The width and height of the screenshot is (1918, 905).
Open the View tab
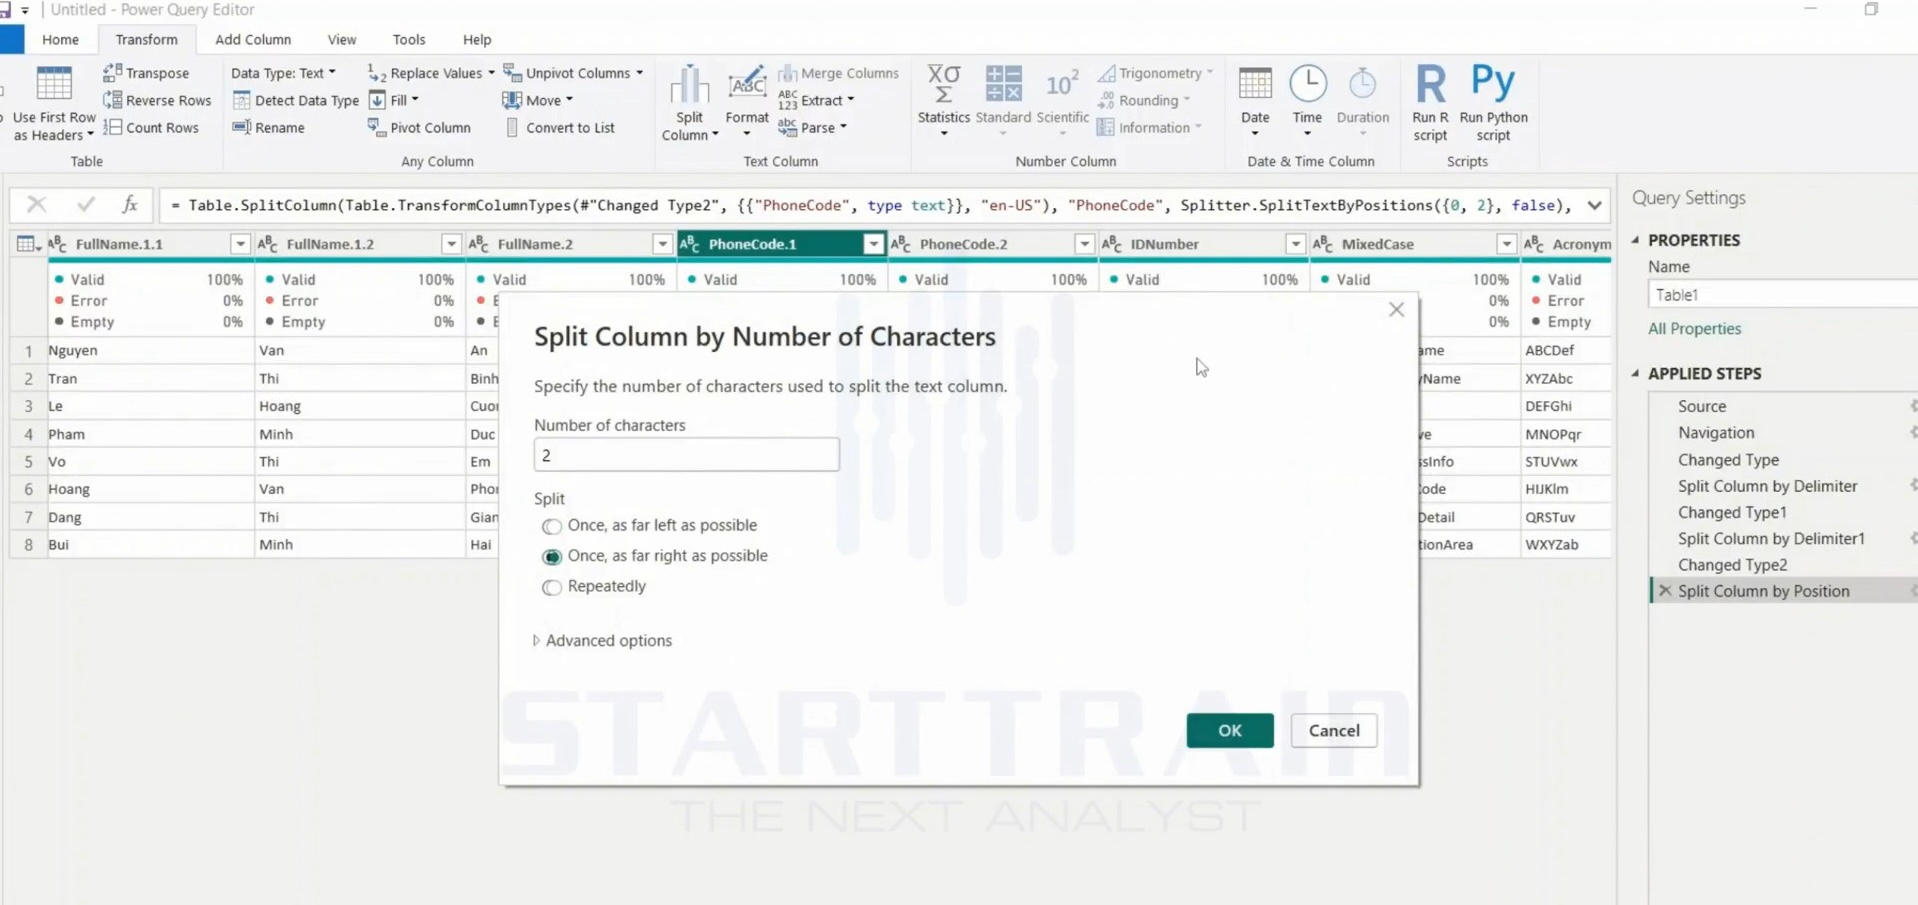tap(342, 39)
